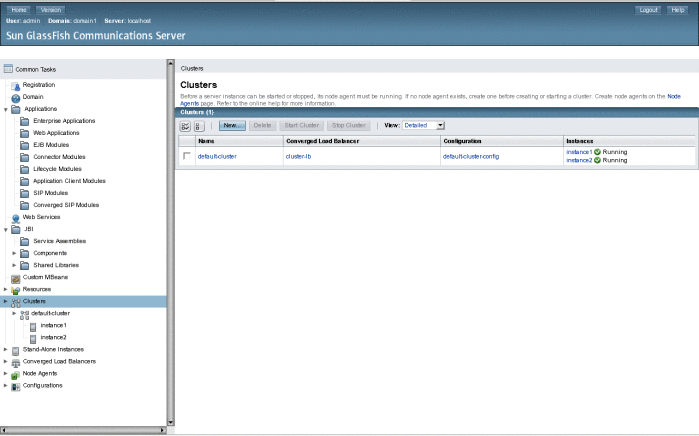Image resolution: width=699 pixels, height=436 pixels.
Task: Expand the Converged Load Balancers node
Action: (6, 362)
